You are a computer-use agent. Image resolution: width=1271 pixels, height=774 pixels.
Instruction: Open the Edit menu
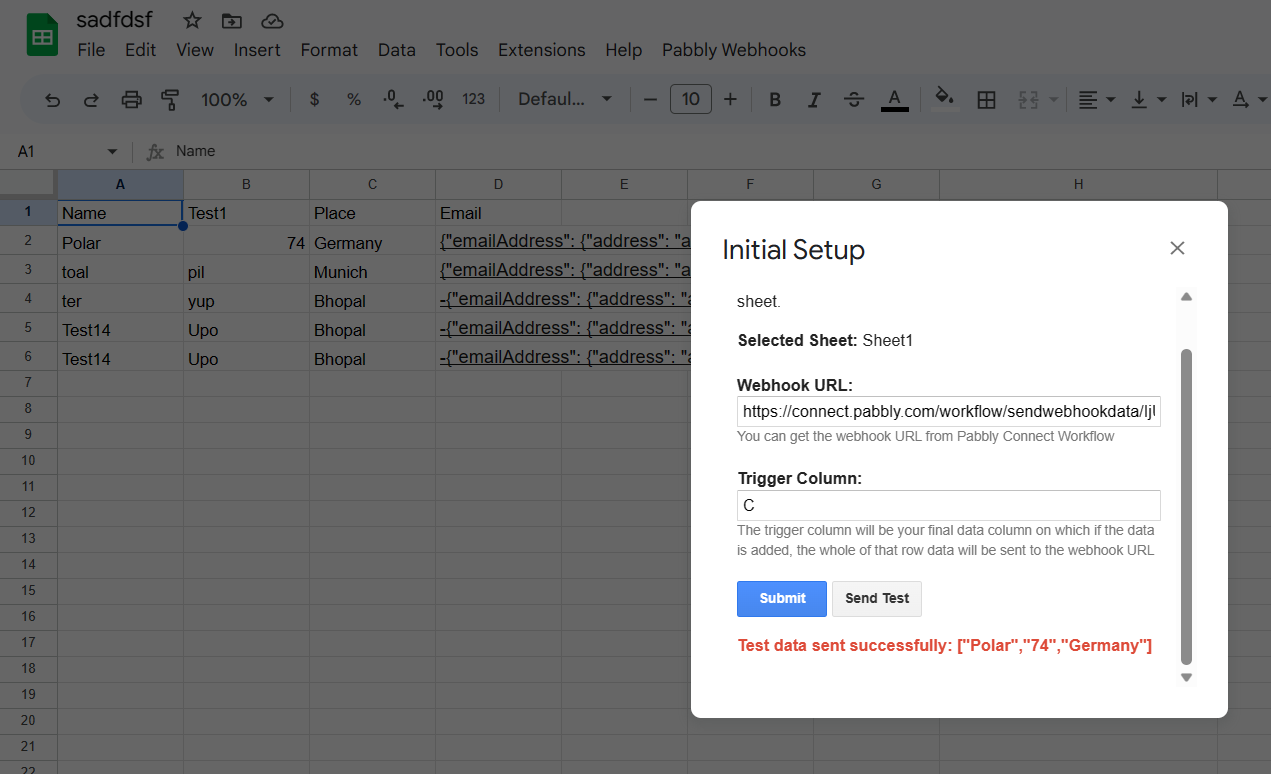coord(140,50)
